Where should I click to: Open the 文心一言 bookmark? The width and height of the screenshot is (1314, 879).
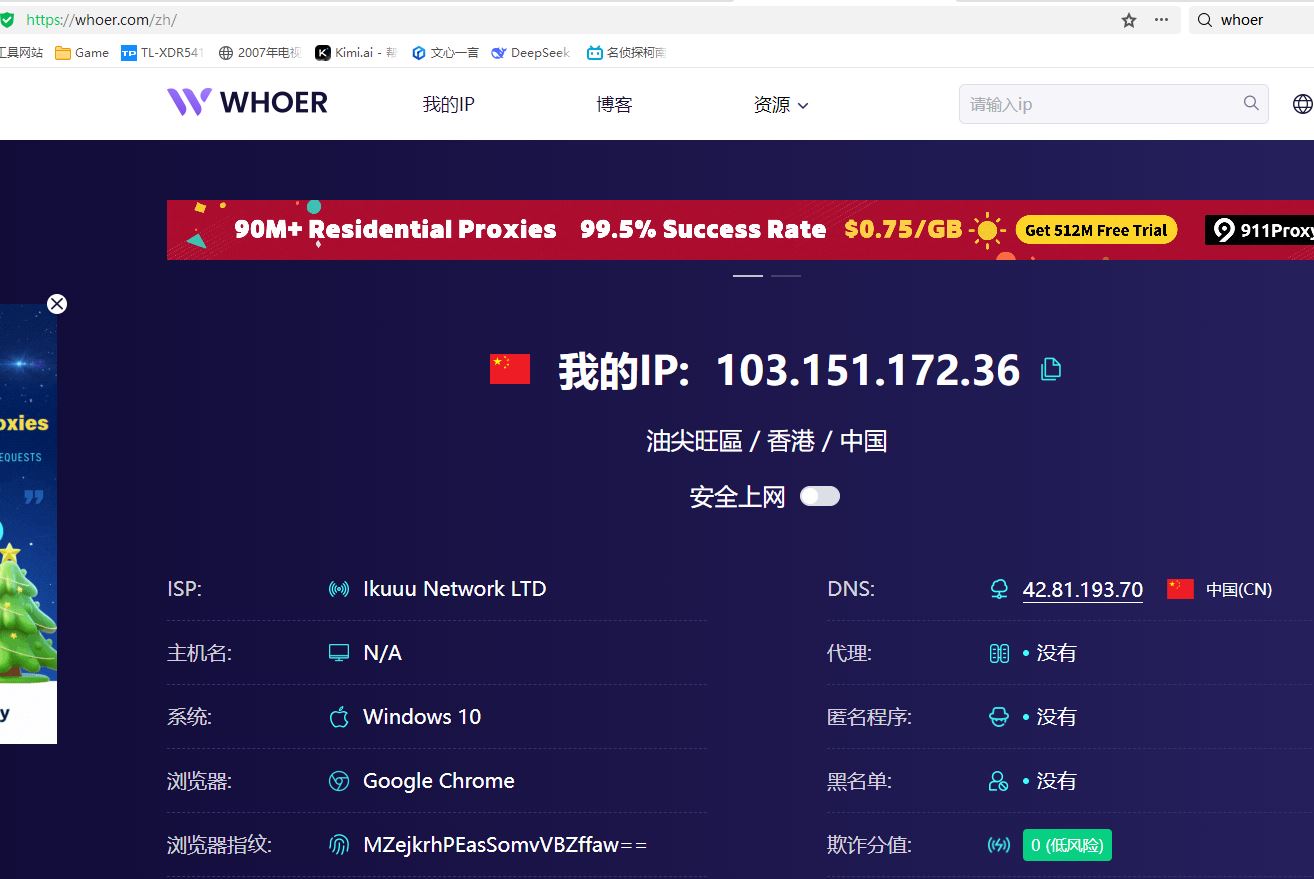445,53
